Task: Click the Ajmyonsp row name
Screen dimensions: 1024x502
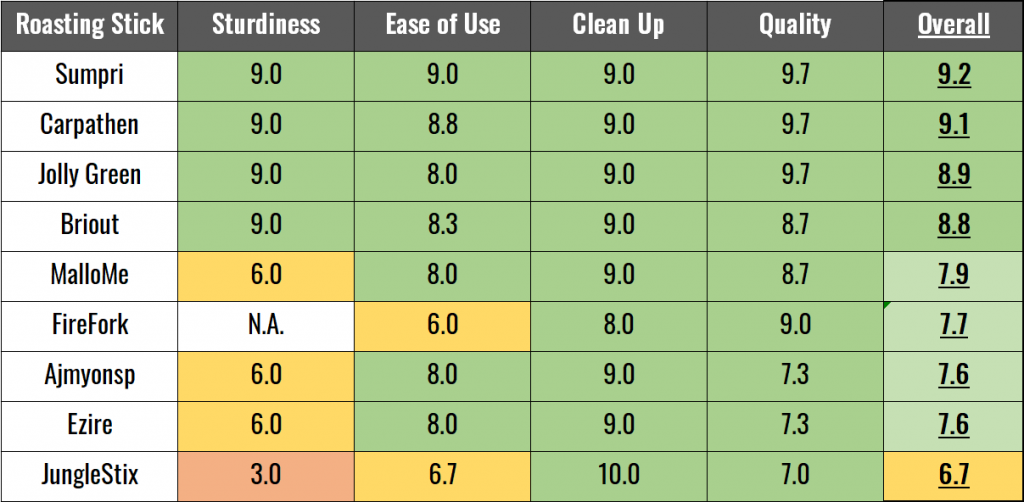Action: (89, 377)
